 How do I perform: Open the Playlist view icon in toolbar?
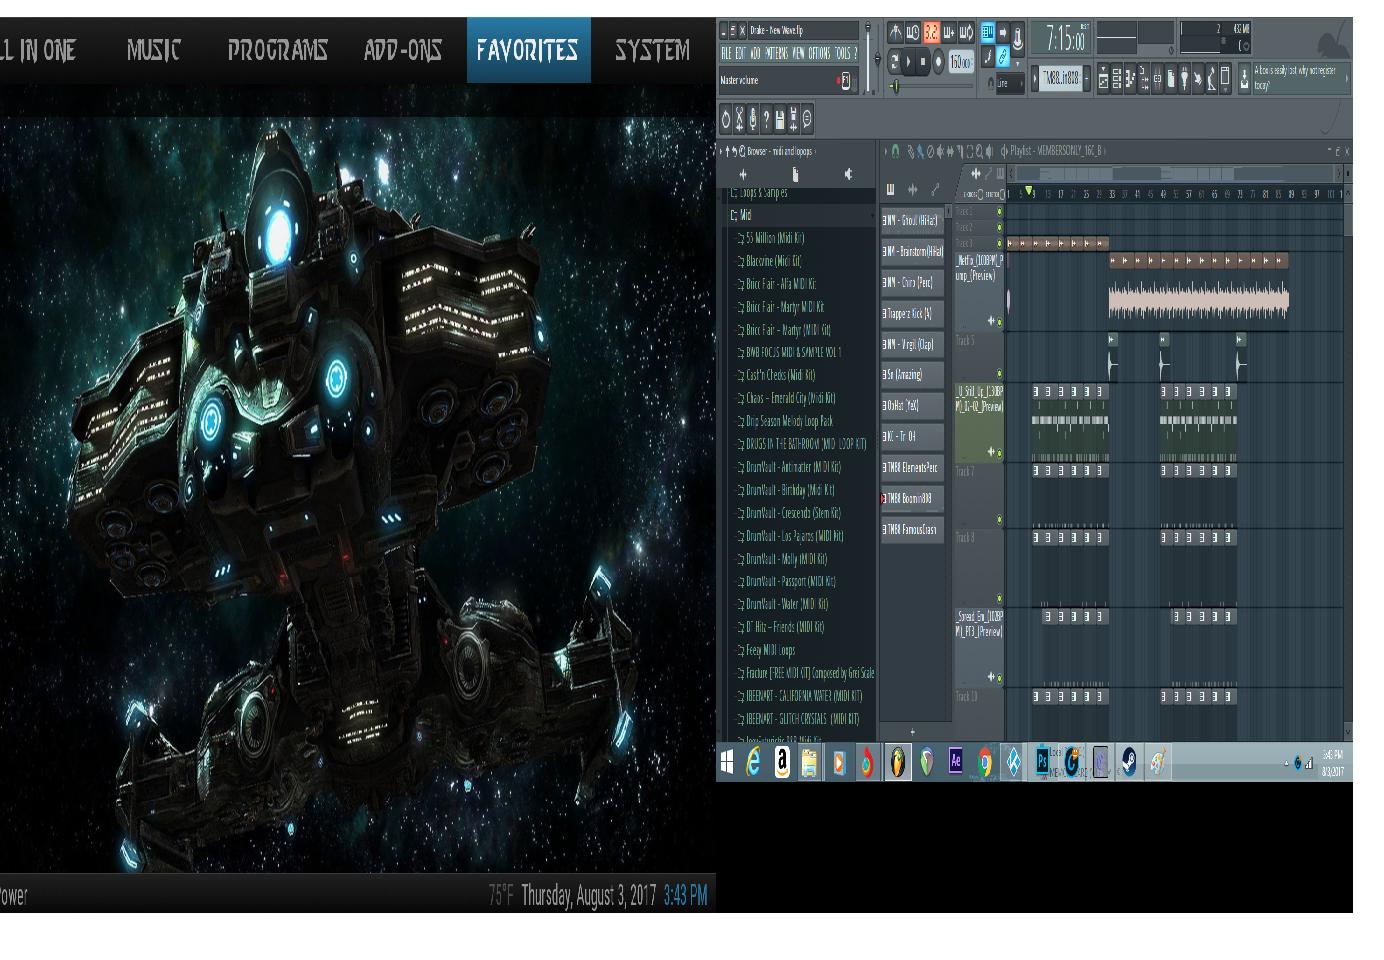point(1104,79)
